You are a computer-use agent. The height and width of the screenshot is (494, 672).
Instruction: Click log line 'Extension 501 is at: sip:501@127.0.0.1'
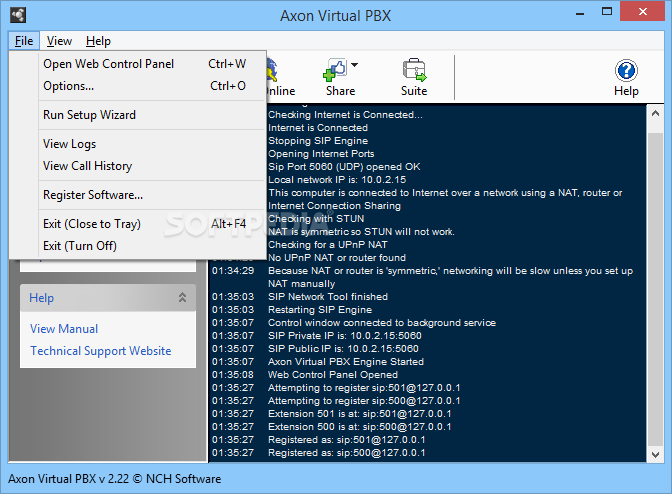359,414
